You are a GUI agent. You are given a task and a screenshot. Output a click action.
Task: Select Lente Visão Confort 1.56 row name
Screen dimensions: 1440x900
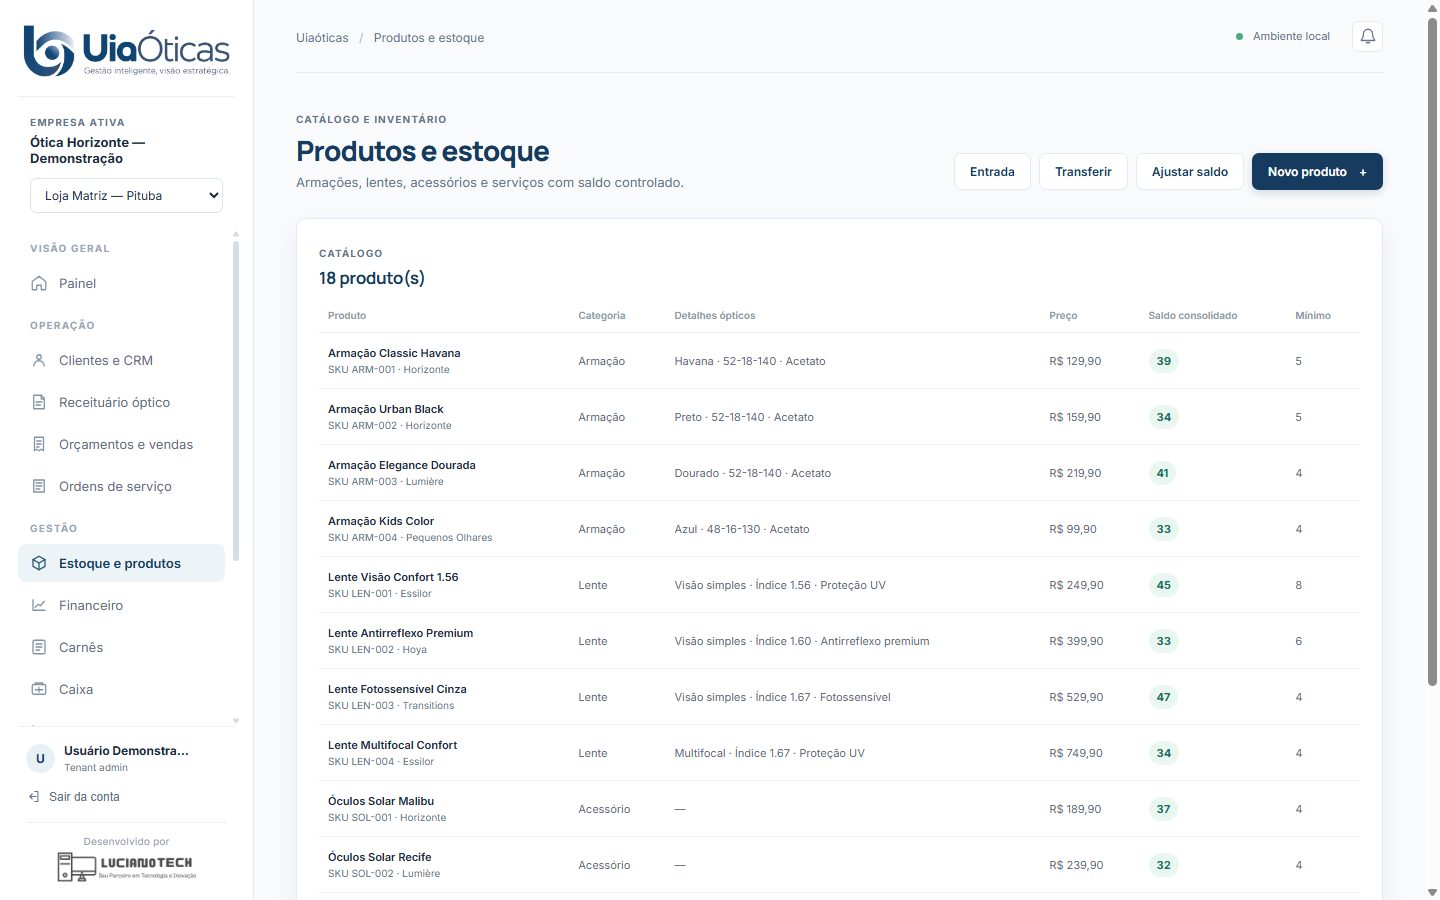click(x=393, y=577)
